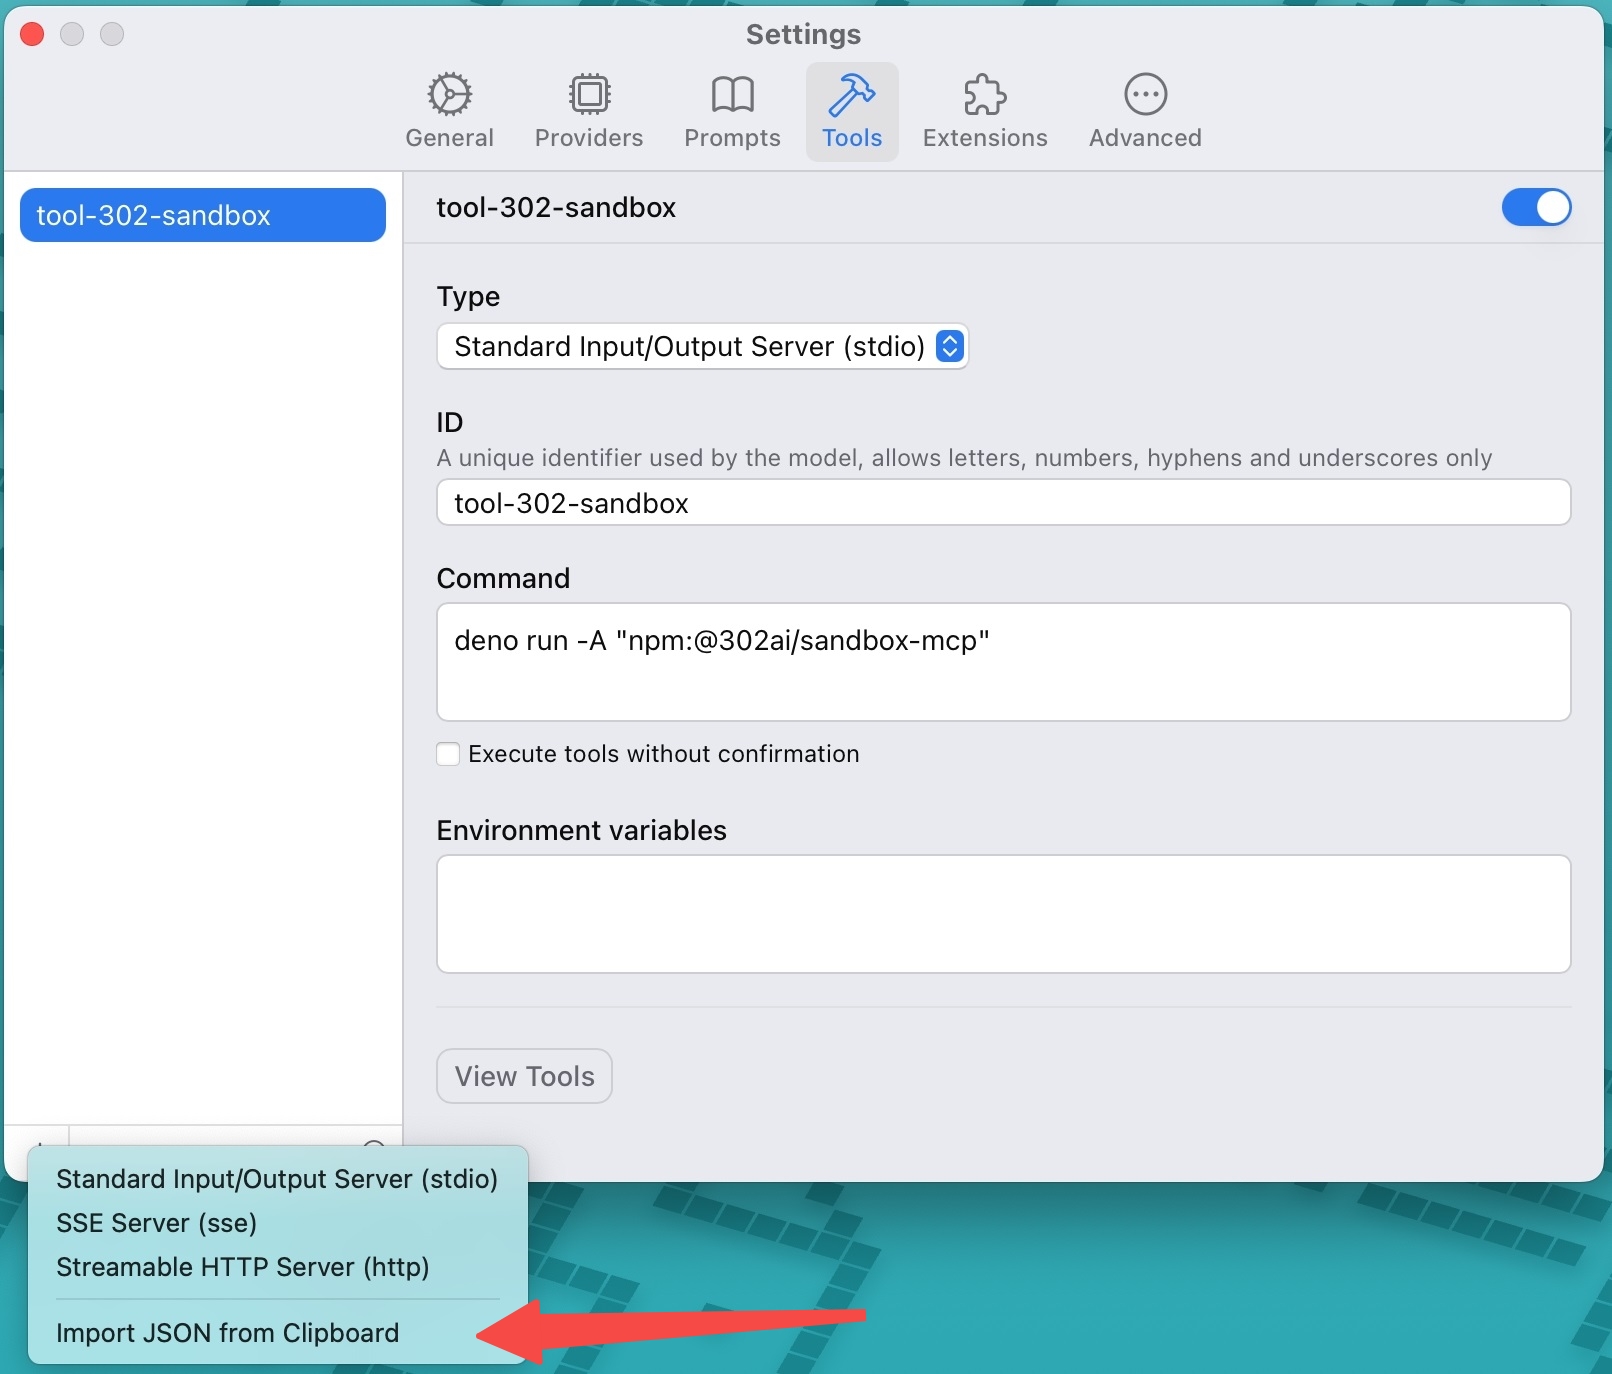Viewport: 1612px width, 1374px height.
Task: Open the Providers settings tab
Action: pos(589,111)
